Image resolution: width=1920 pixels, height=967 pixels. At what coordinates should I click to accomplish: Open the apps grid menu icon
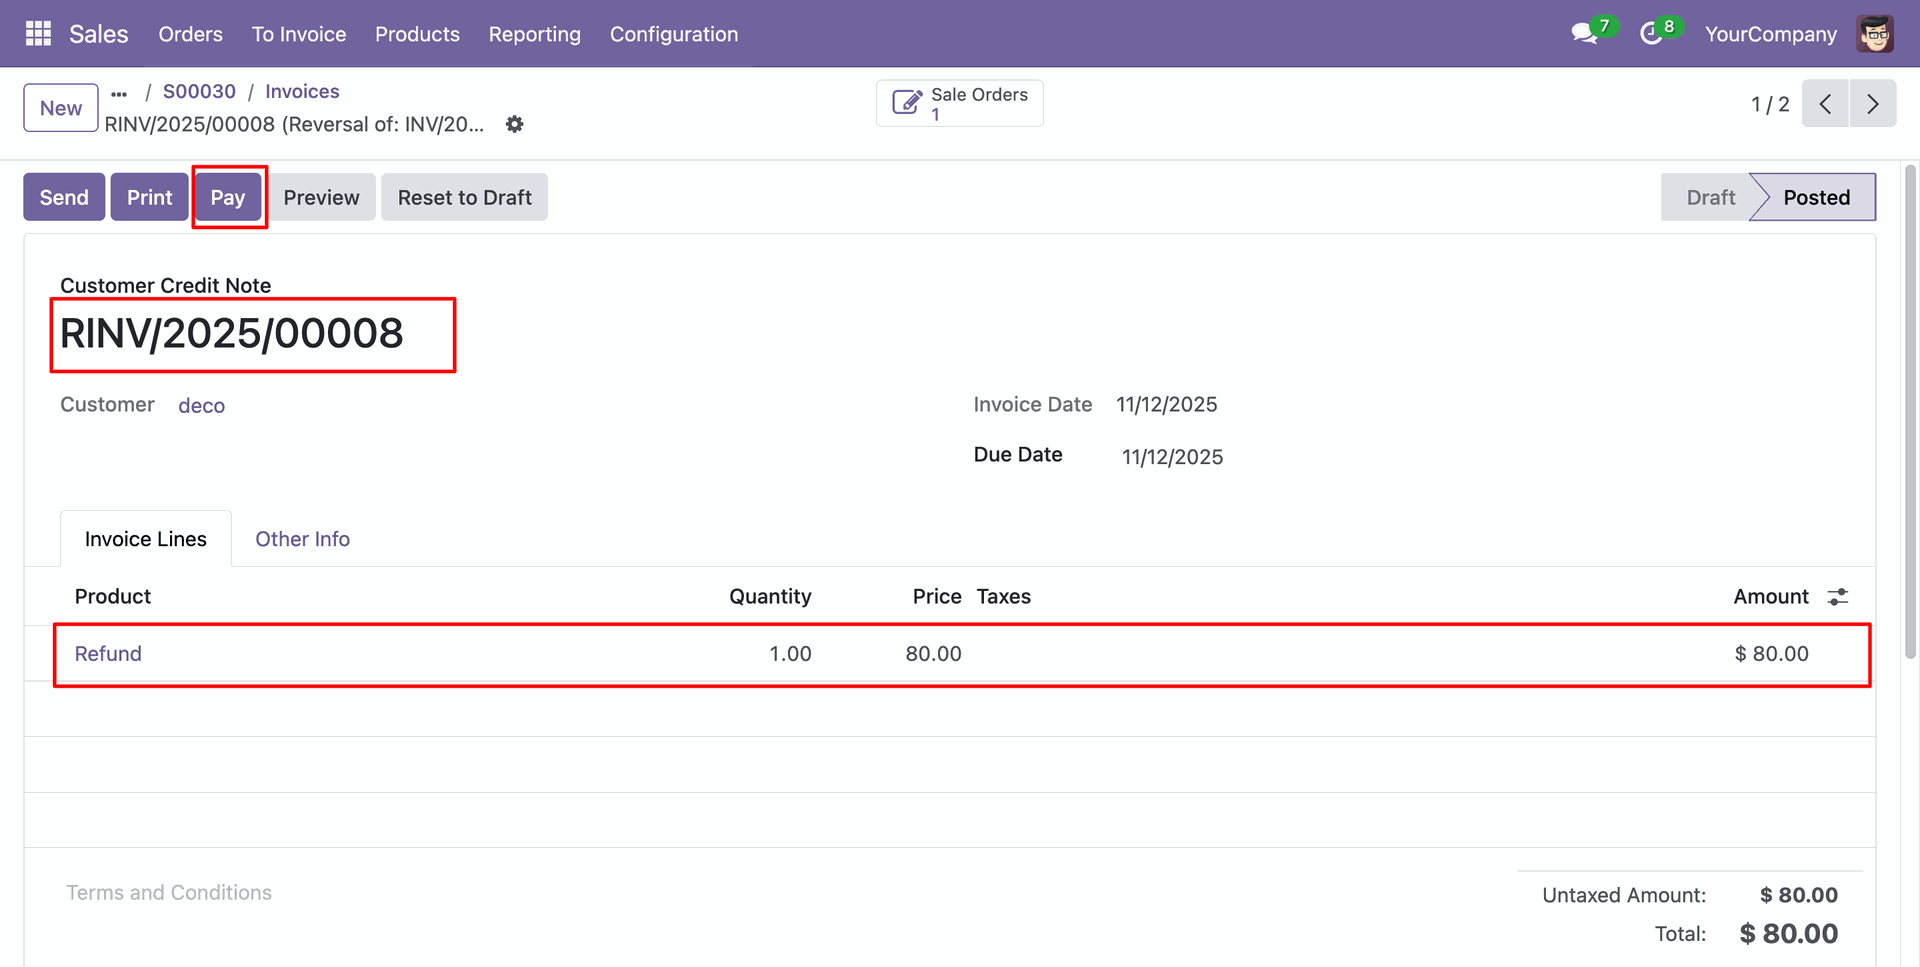(x=38, y=34)
